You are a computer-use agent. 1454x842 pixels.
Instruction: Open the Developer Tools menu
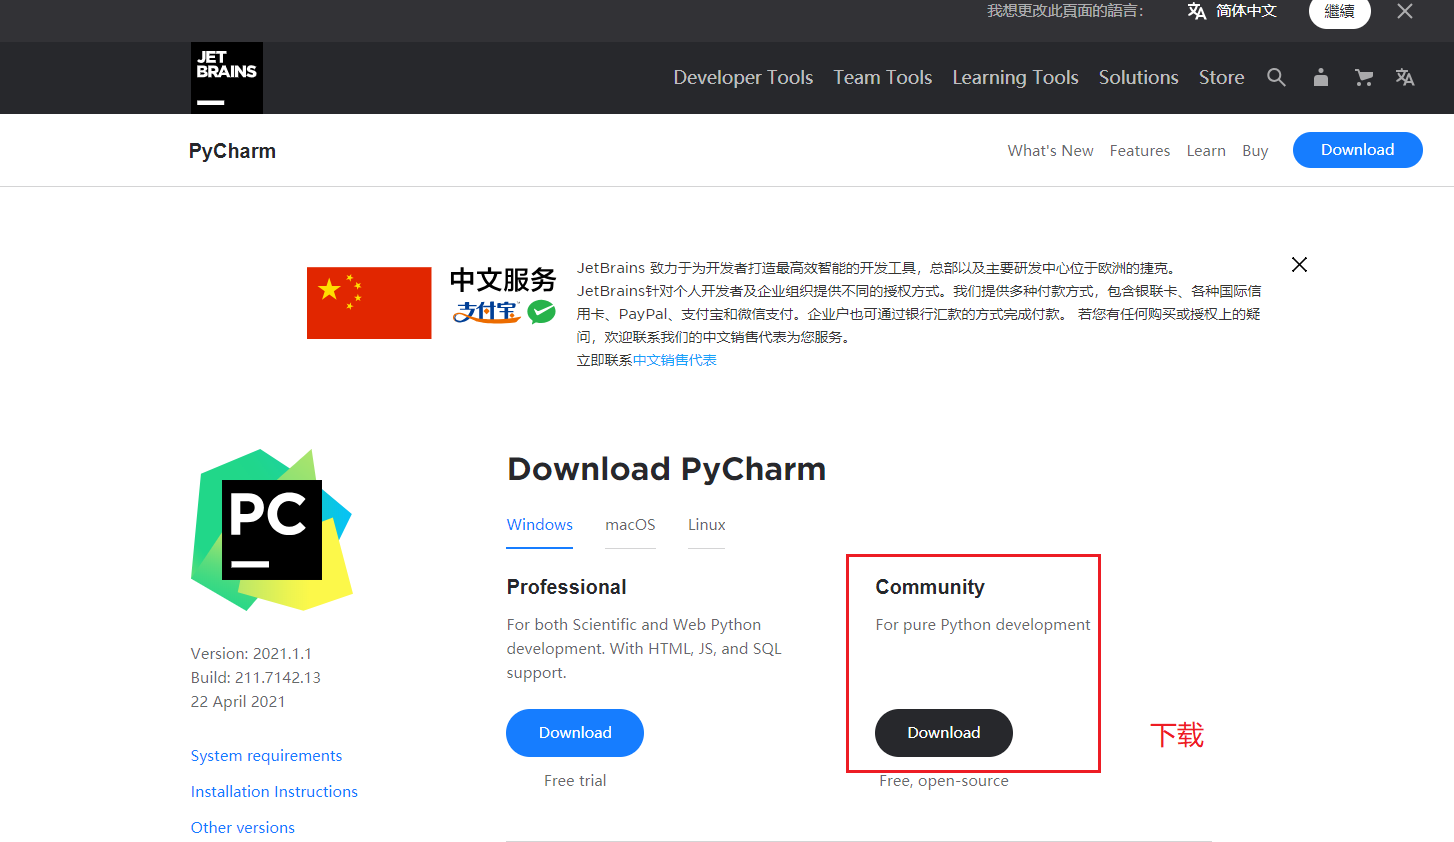[x=743, y=77]
